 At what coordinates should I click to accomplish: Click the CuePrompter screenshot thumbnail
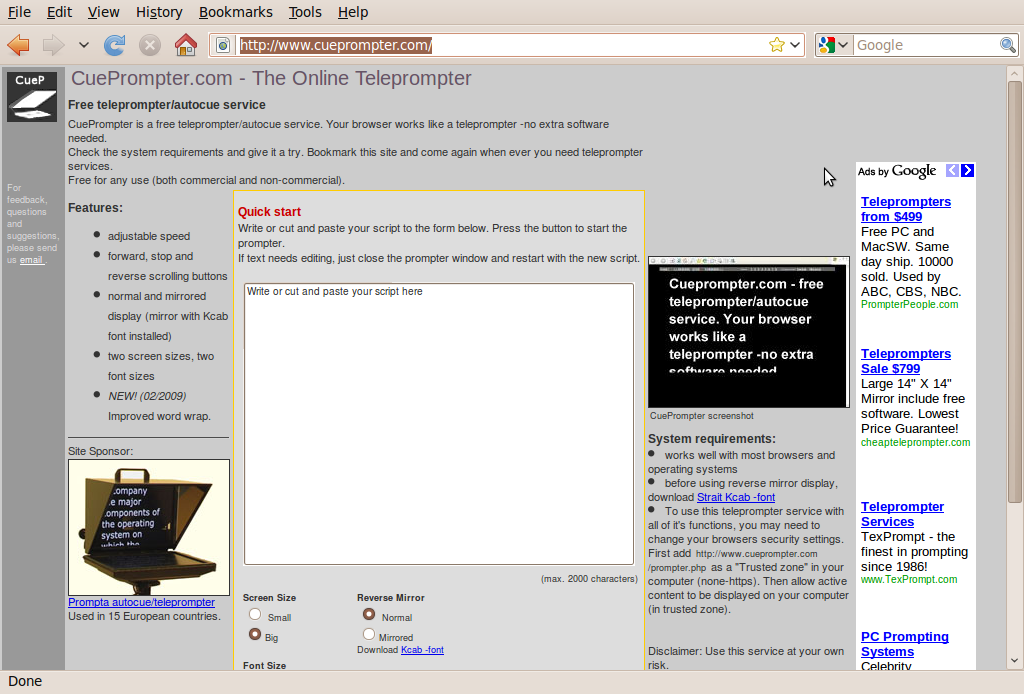(x=748, y=332)
